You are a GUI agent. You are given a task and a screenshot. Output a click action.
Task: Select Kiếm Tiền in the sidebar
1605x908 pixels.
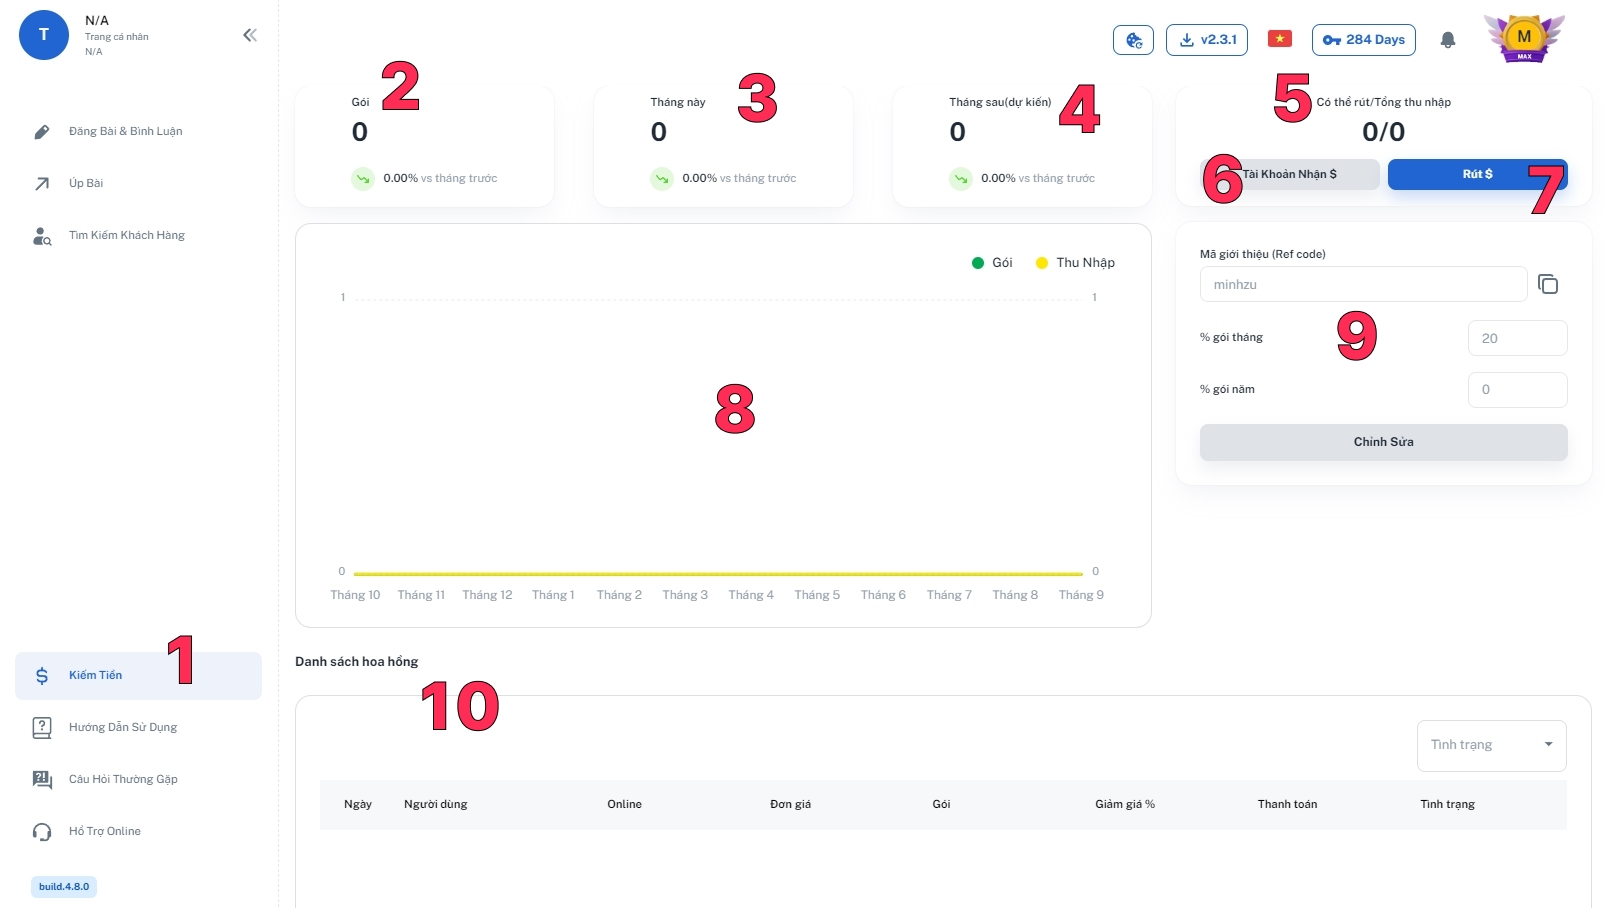coord(95,675)
